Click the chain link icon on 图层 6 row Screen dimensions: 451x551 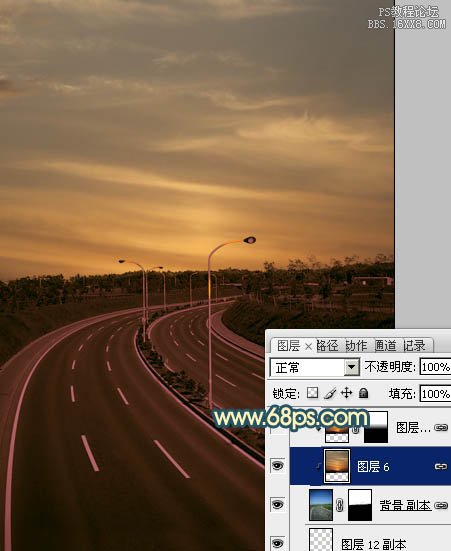click(x=441, y=466)
